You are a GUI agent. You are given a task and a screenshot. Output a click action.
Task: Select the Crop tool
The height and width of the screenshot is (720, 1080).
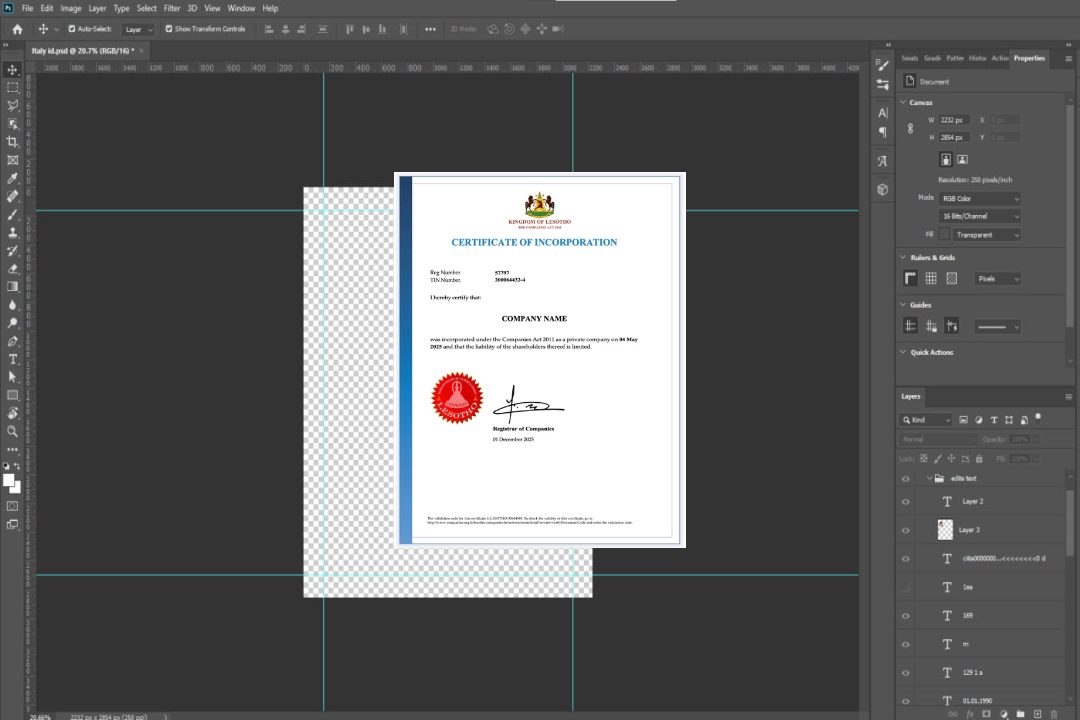[12, 141]
